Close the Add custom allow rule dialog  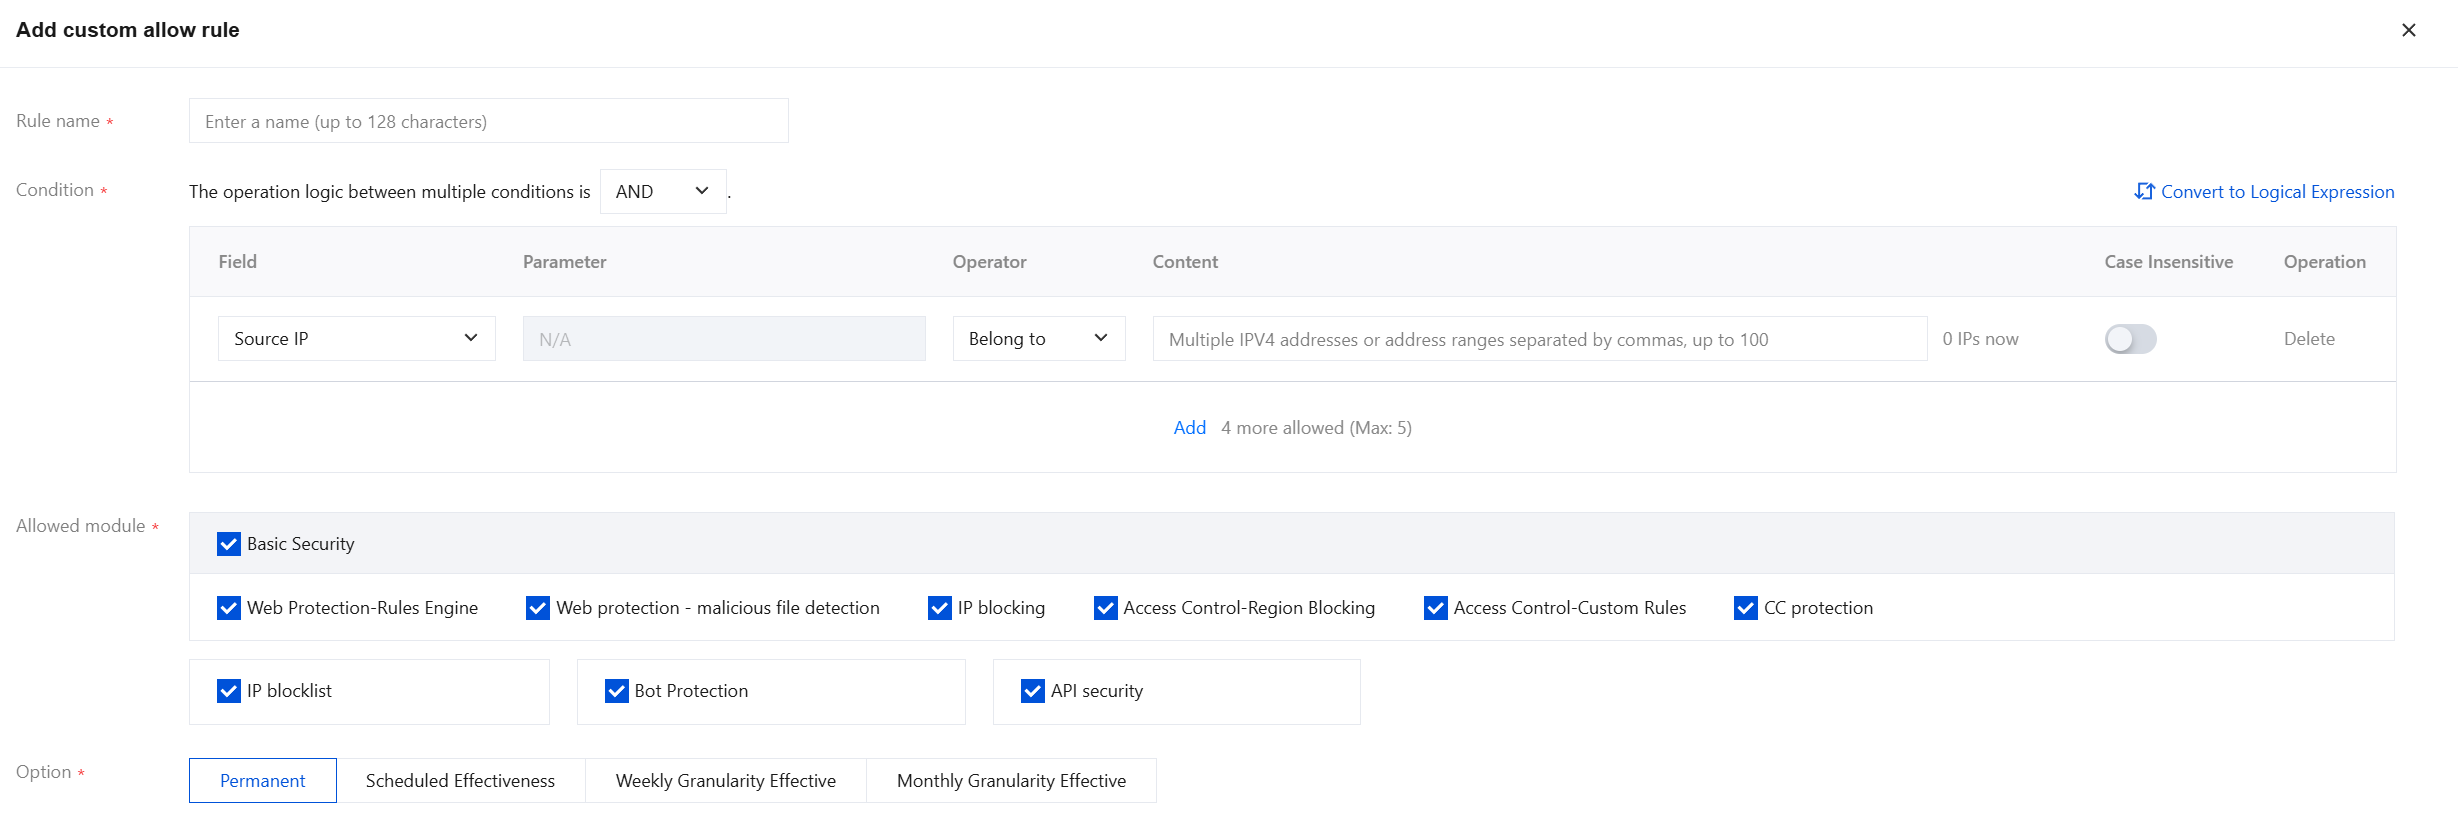pos(2408,30)
